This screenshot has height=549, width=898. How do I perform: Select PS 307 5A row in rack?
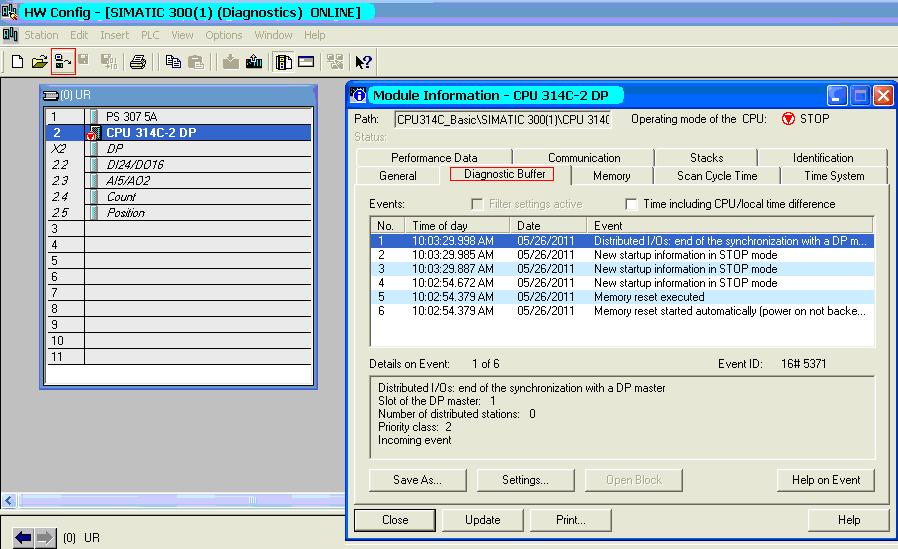(179, 117)
